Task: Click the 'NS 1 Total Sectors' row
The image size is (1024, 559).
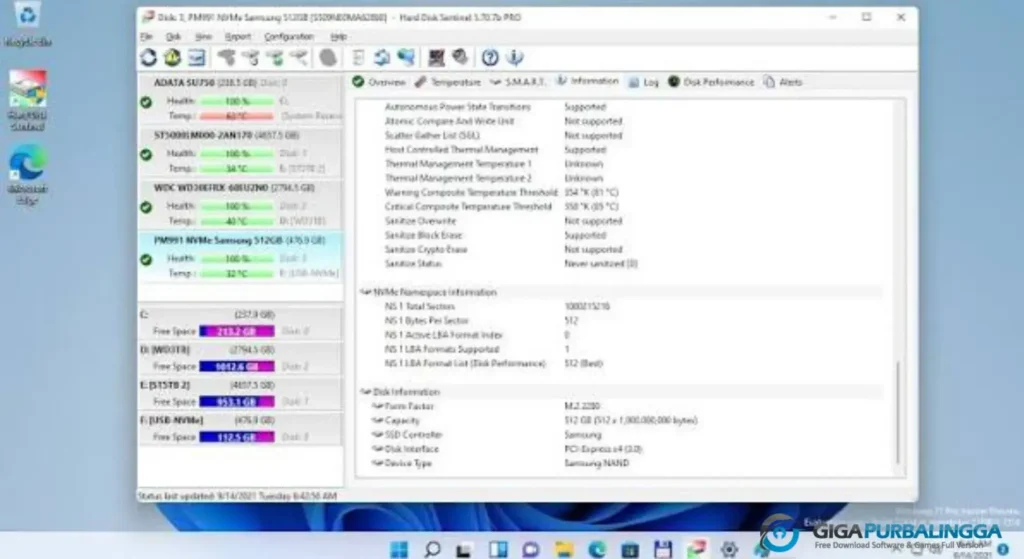Action: point(620,306)
